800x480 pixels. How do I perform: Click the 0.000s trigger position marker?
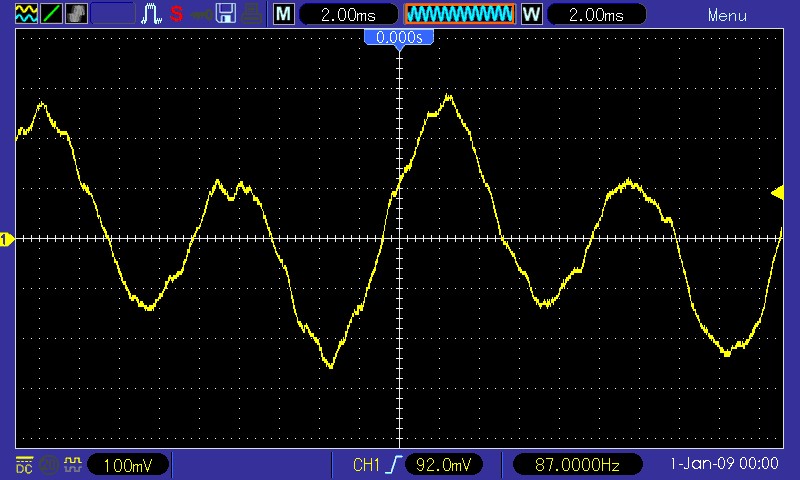399,38
